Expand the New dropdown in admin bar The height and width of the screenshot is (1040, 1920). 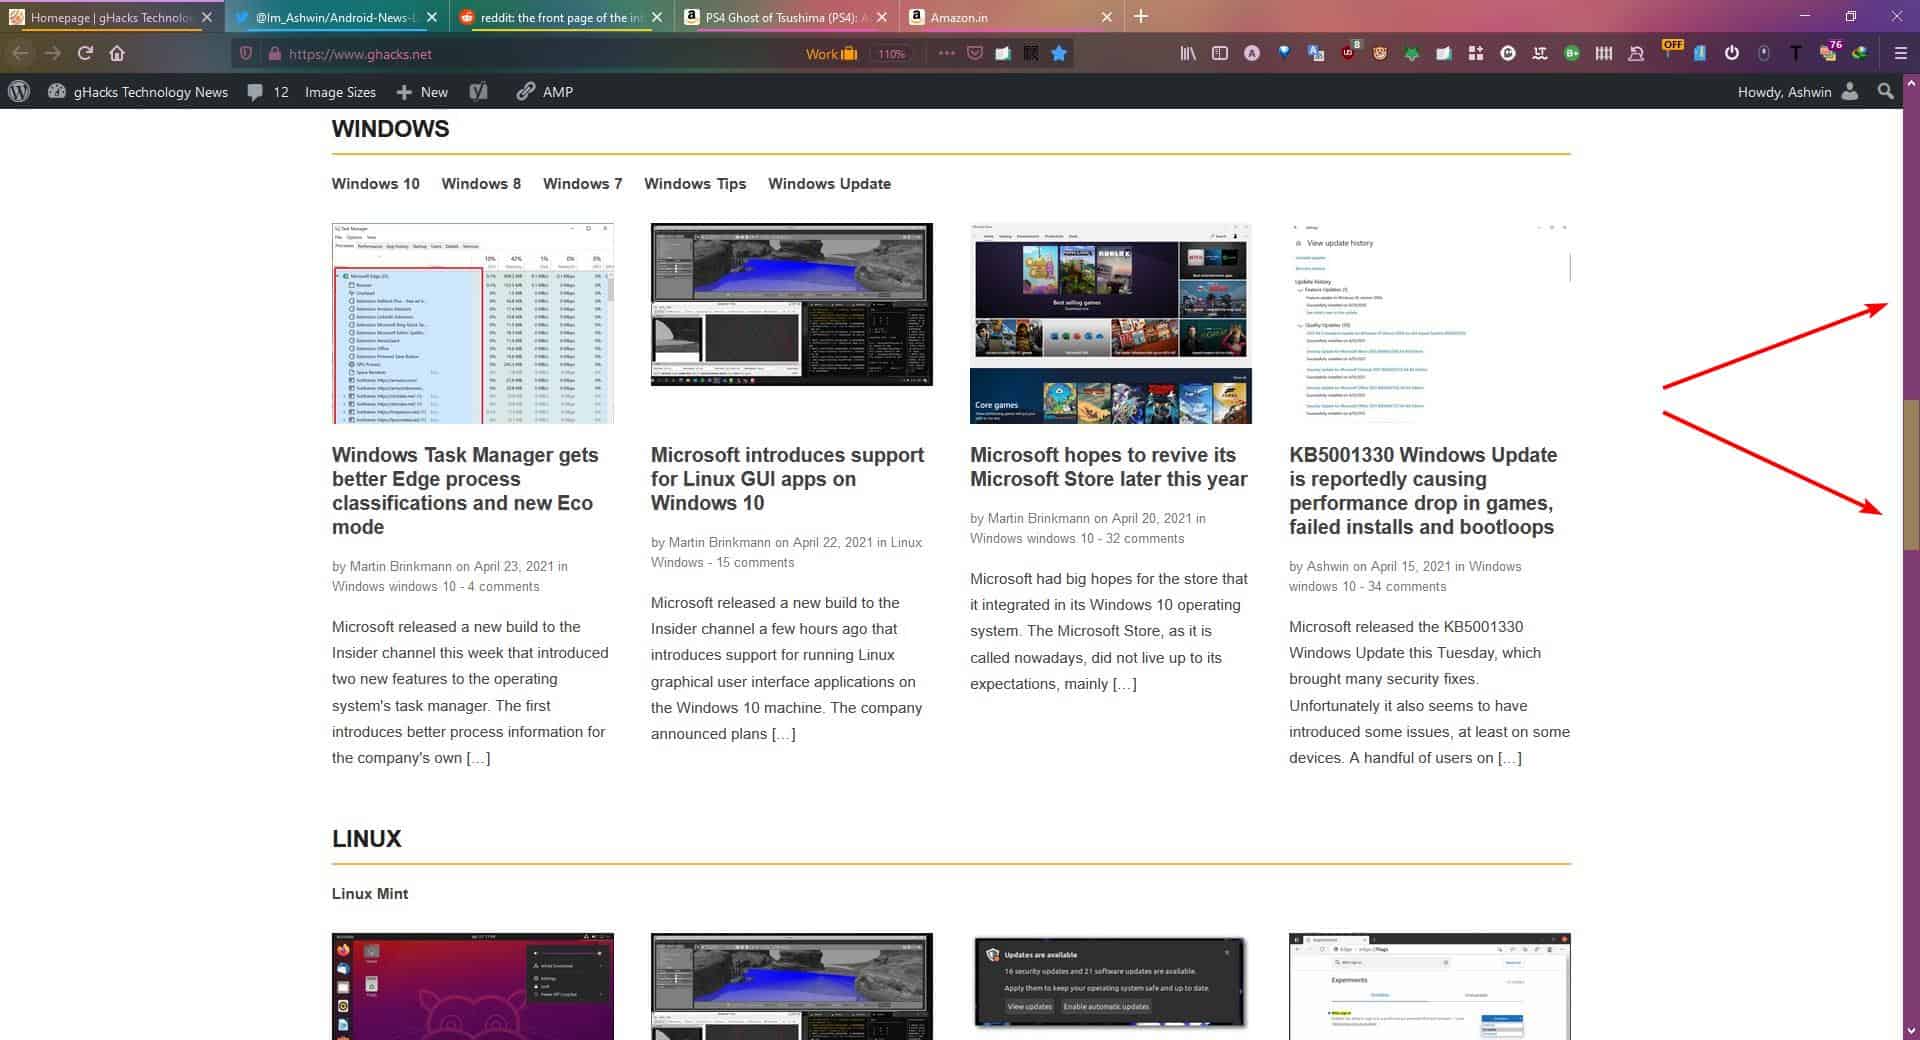(422, 92)
